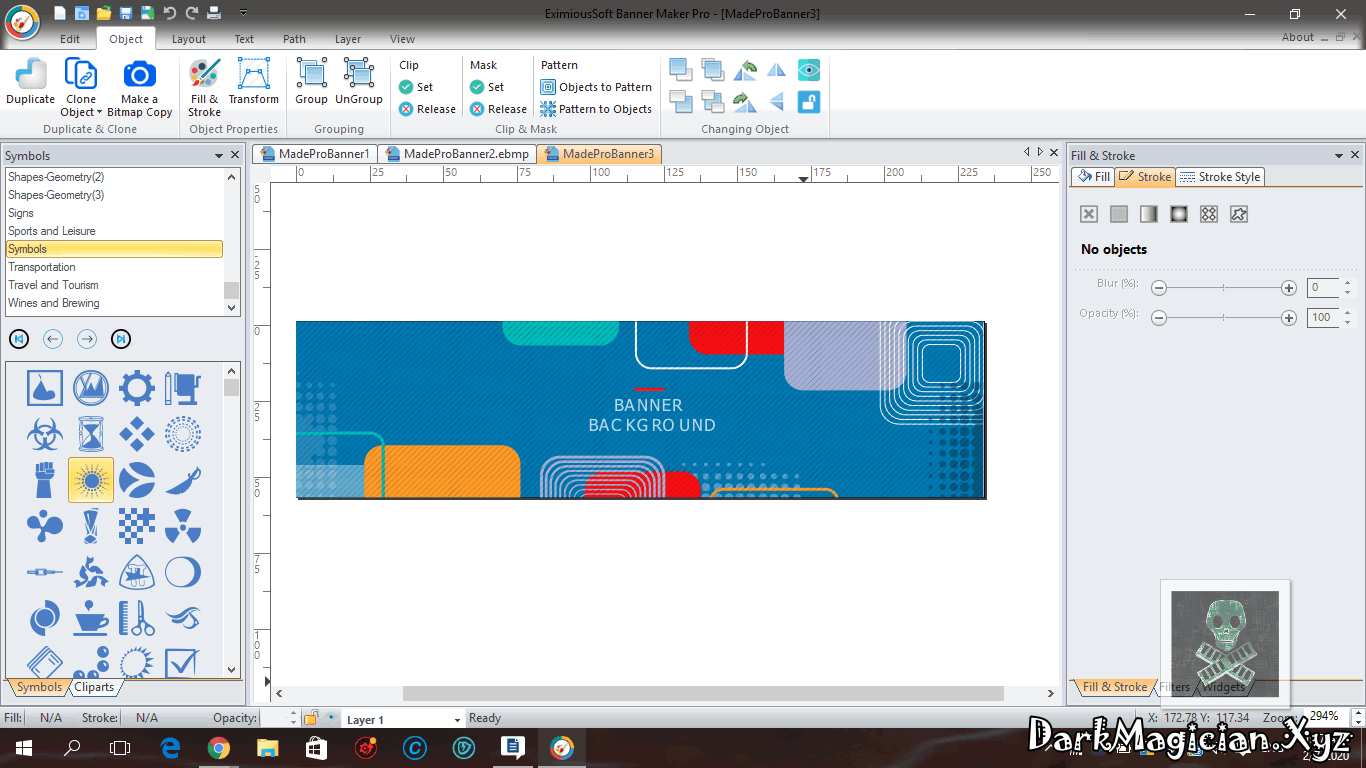Select the gear symbol in Symbols panel
The image size is (1366, 768).
click(x=137, y=388)
